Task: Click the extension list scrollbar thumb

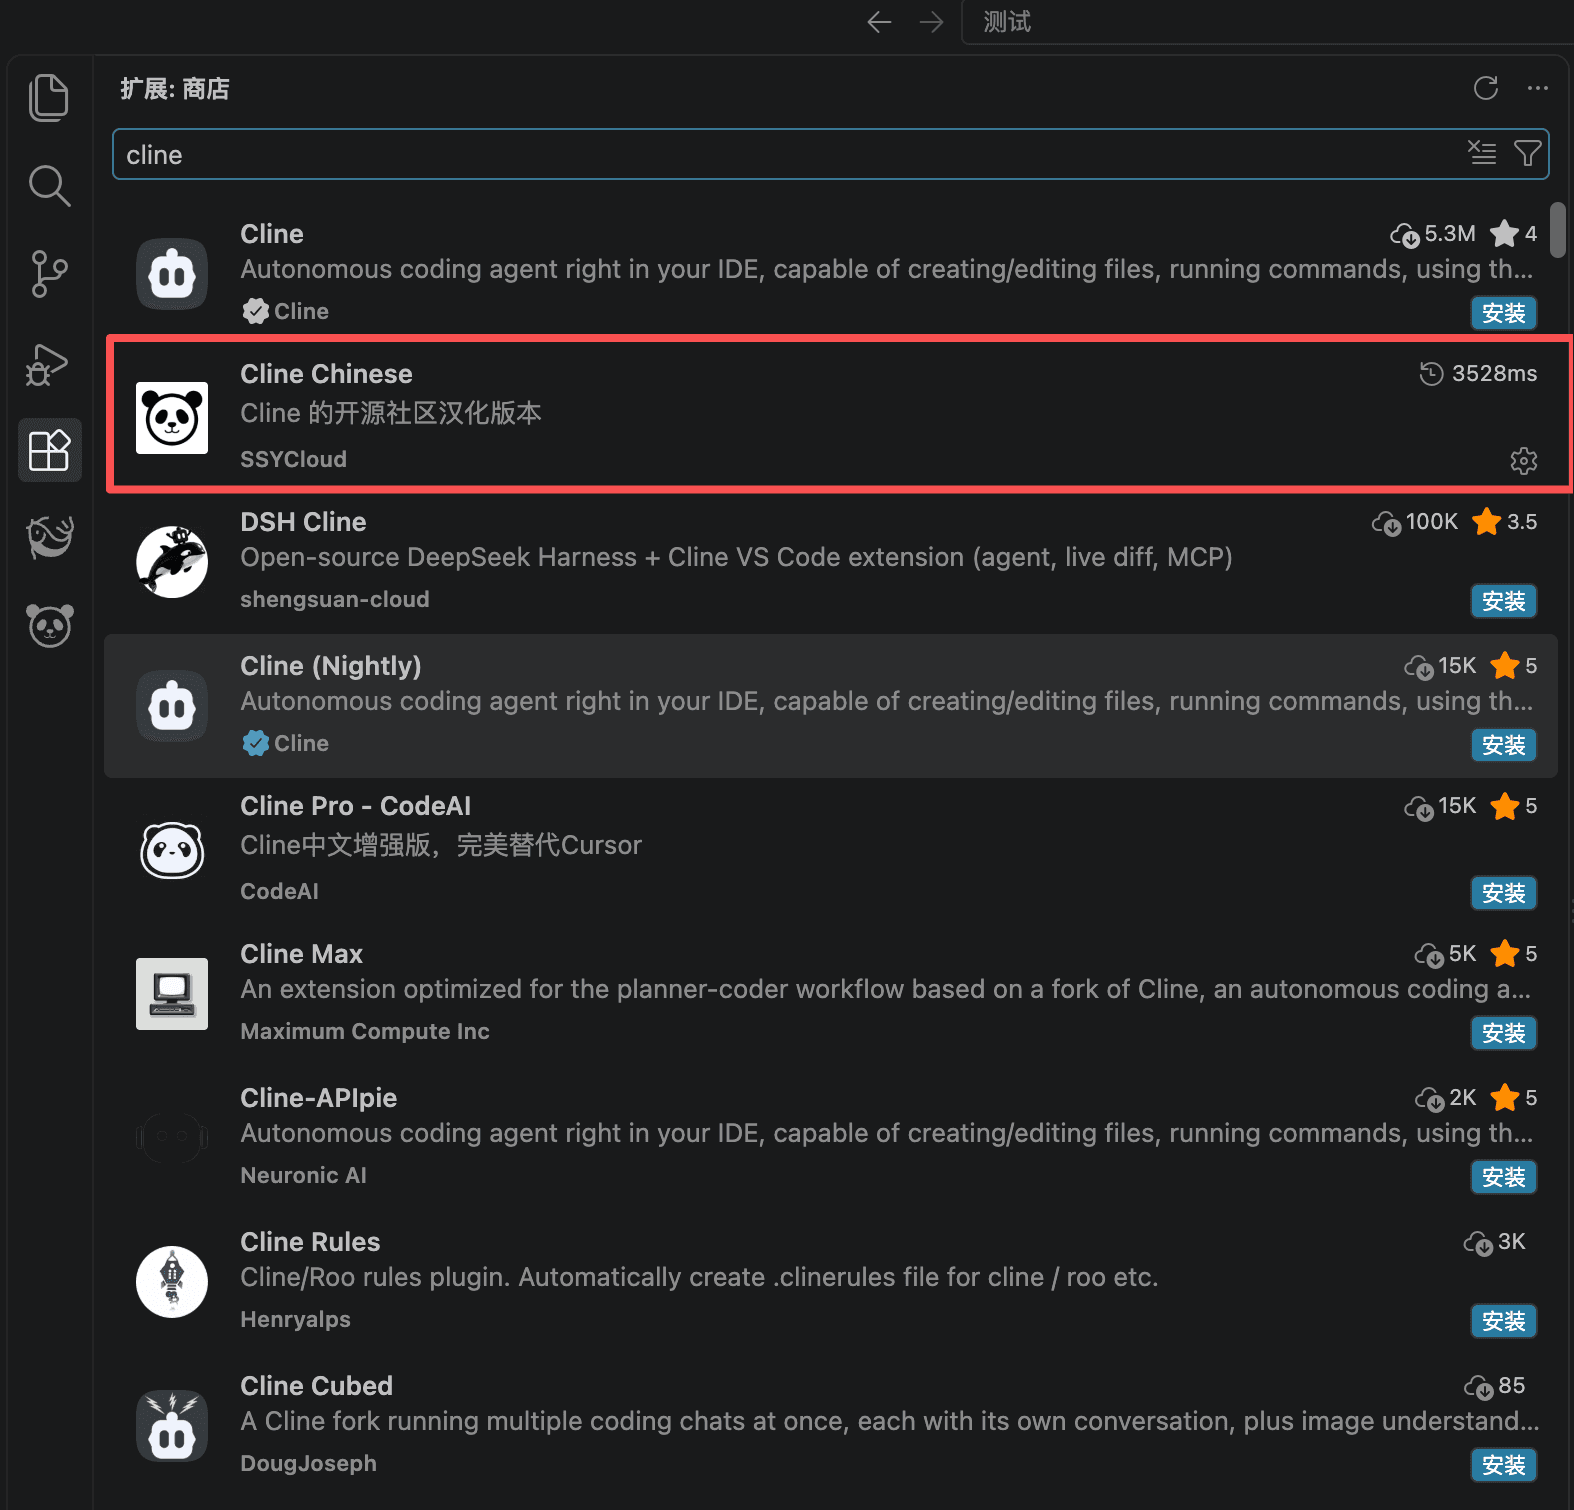Action: (x=1558, y=229)
